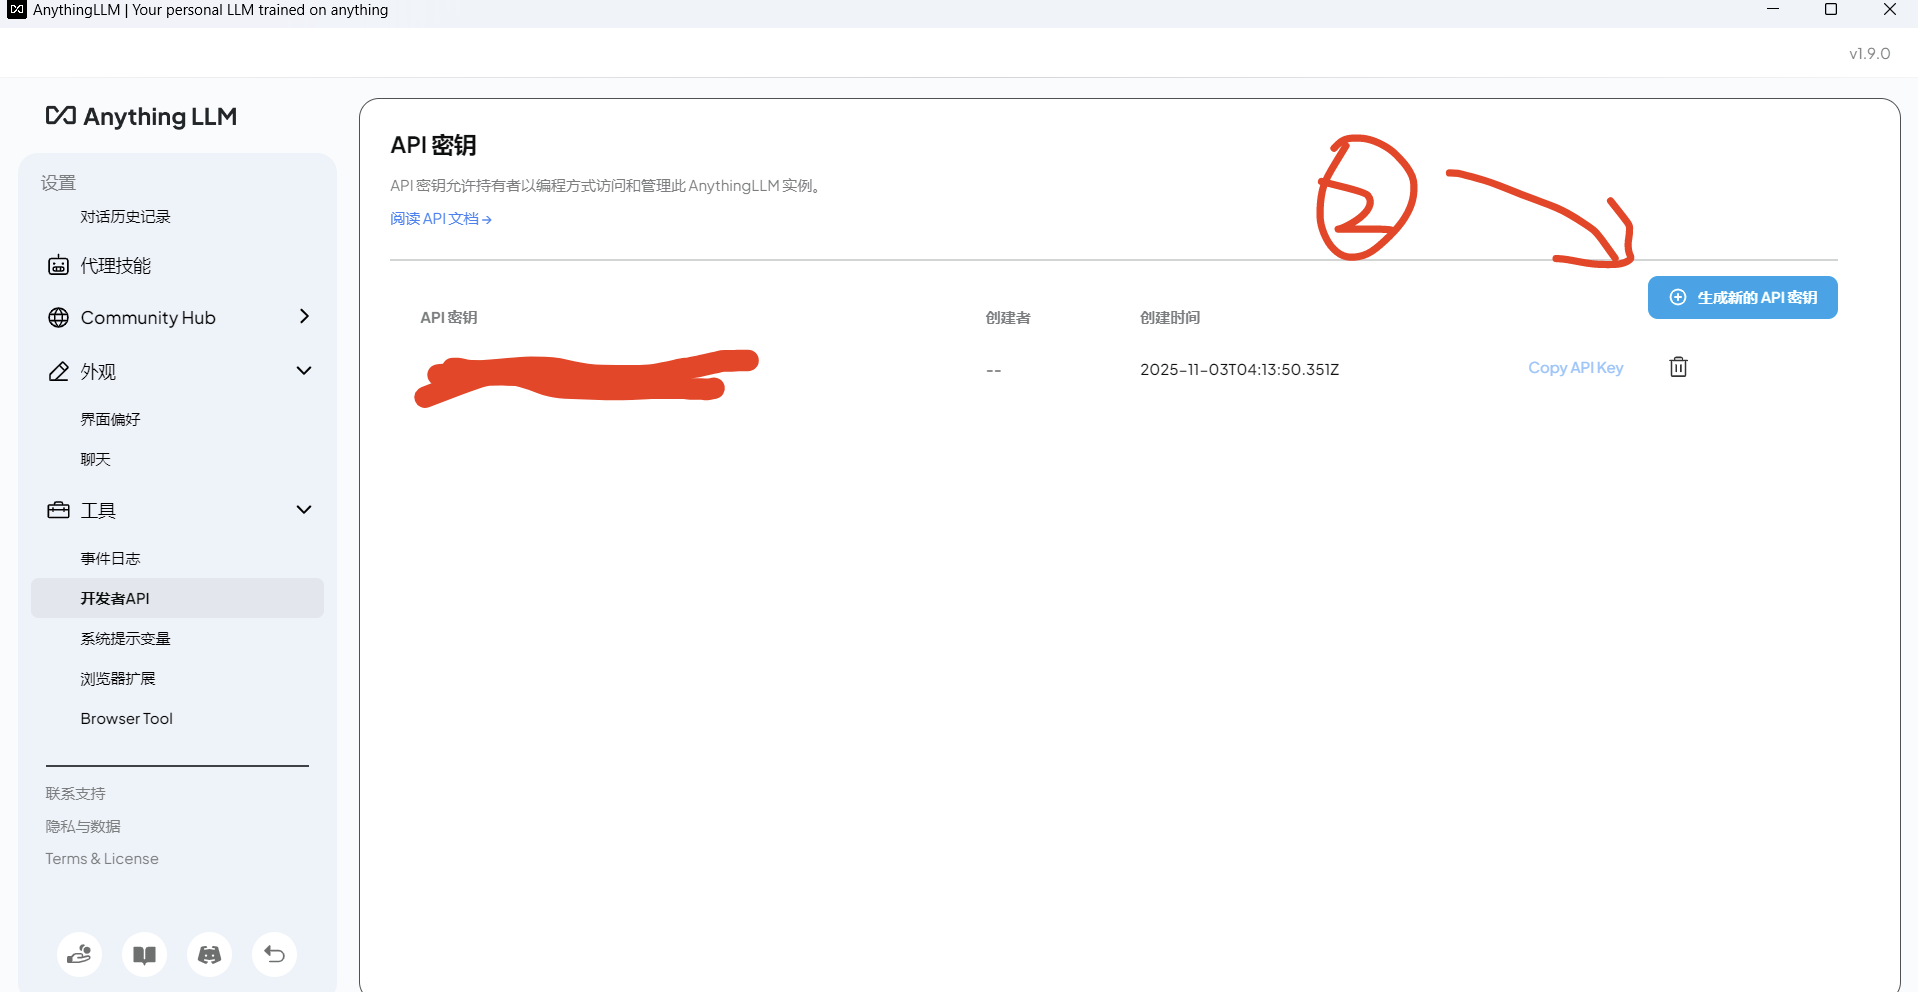Image resolution: width=1918 pixels, height=992 pixels.
Task: Click the API 密钥 page heading
Action: tap(433, 145)
